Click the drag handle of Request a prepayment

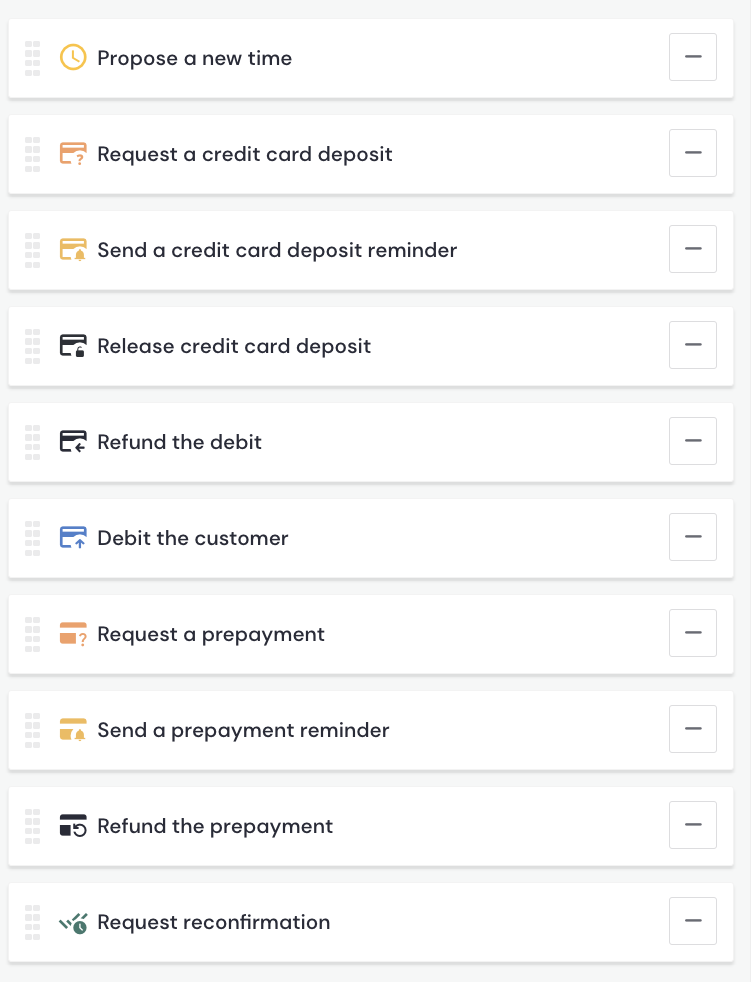coord(32,634)
